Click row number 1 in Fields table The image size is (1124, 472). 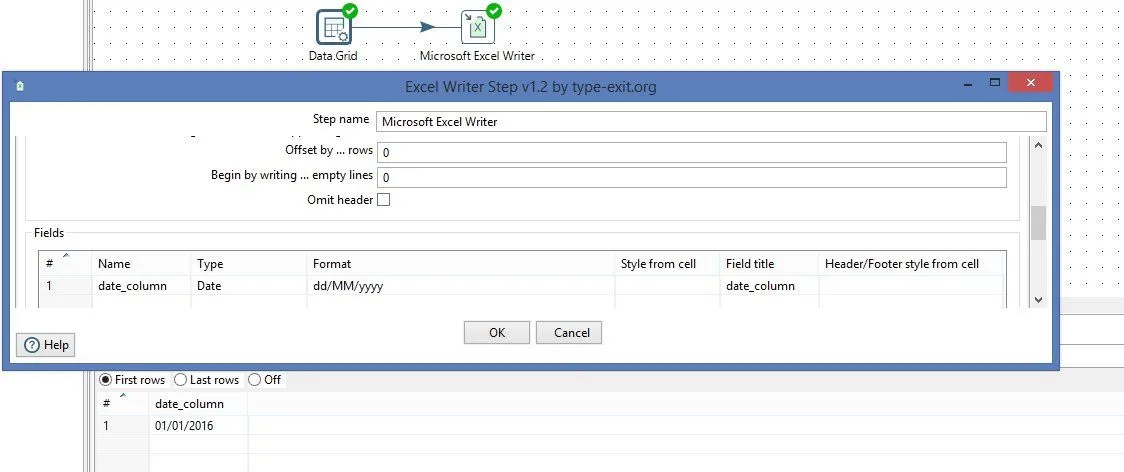(65, 285)
